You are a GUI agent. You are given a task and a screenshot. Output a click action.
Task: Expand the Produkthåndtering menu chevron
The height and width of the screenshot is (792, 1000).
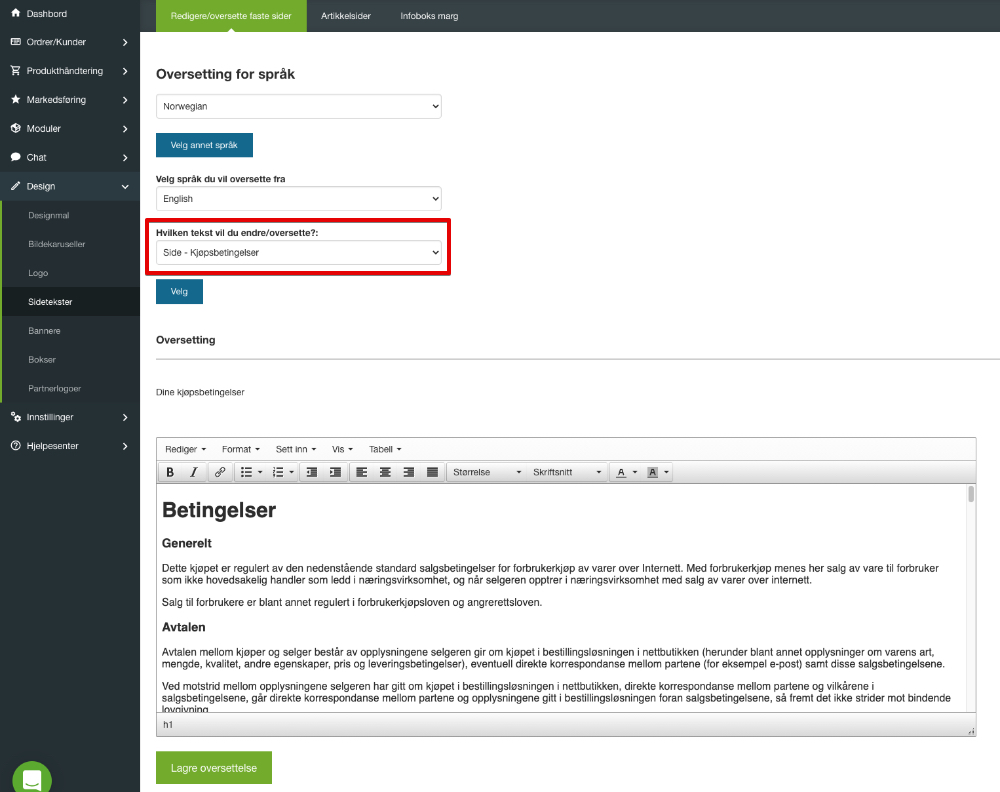[x=125, y=71]
